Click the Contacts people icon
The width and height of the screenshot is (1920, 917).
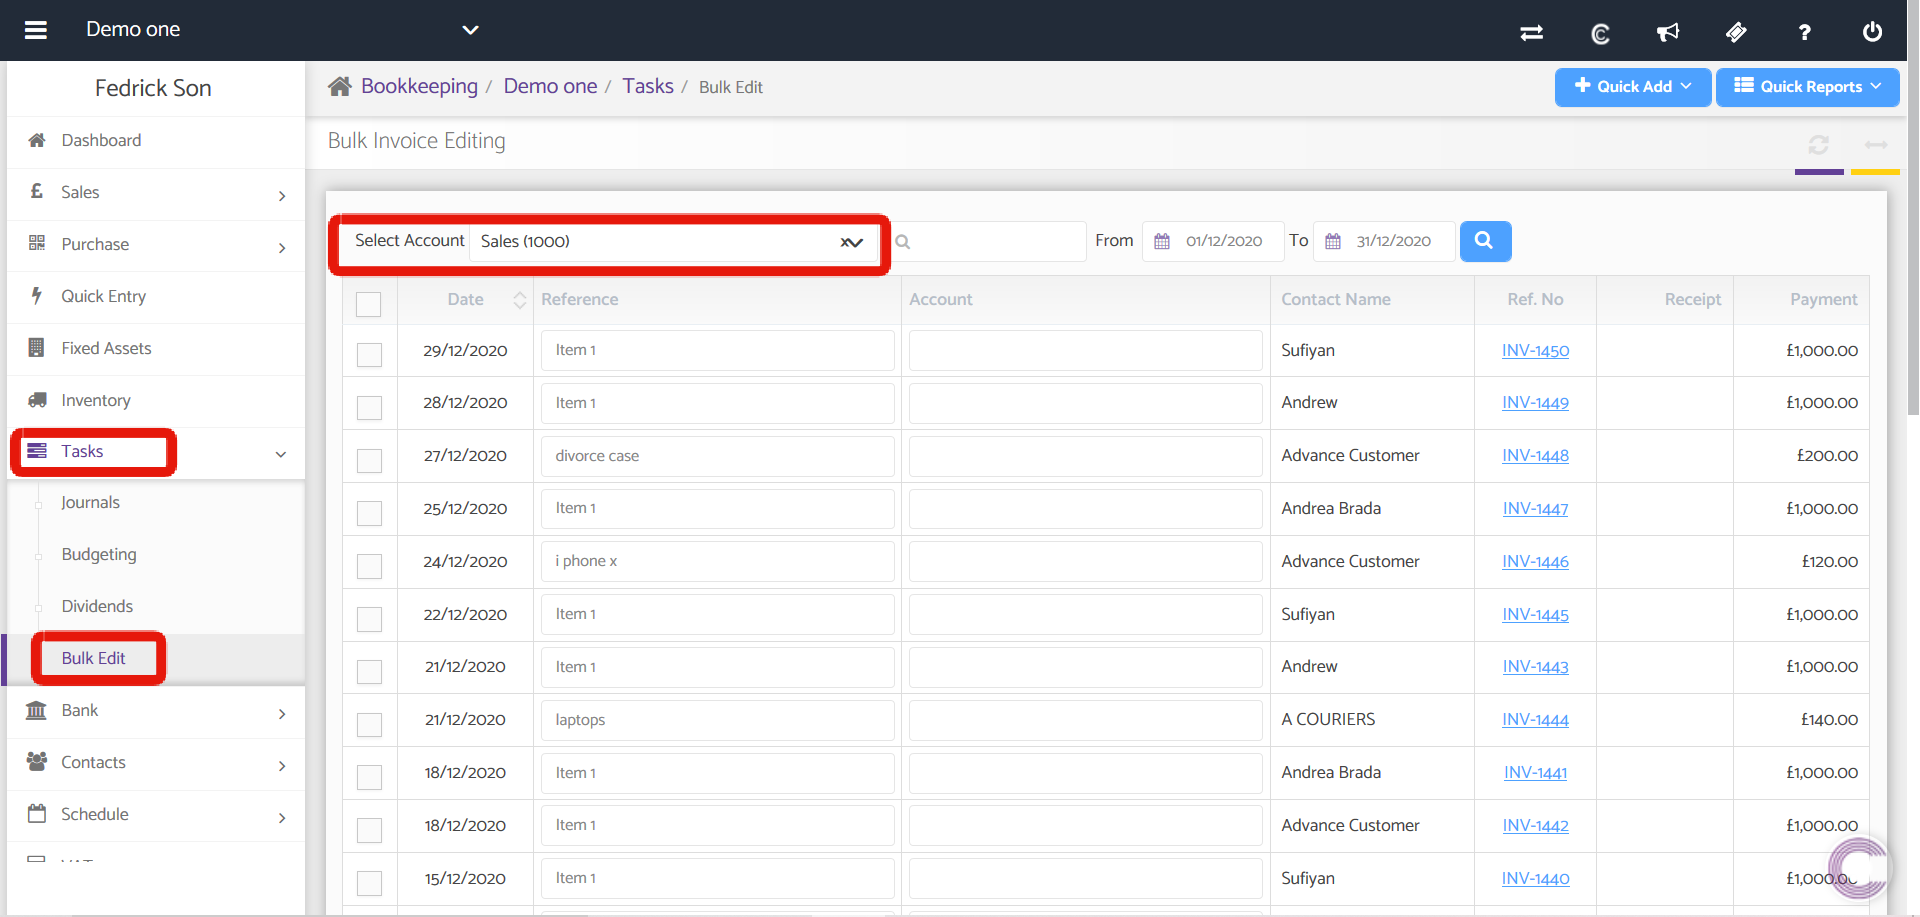[x=37, y=761]
